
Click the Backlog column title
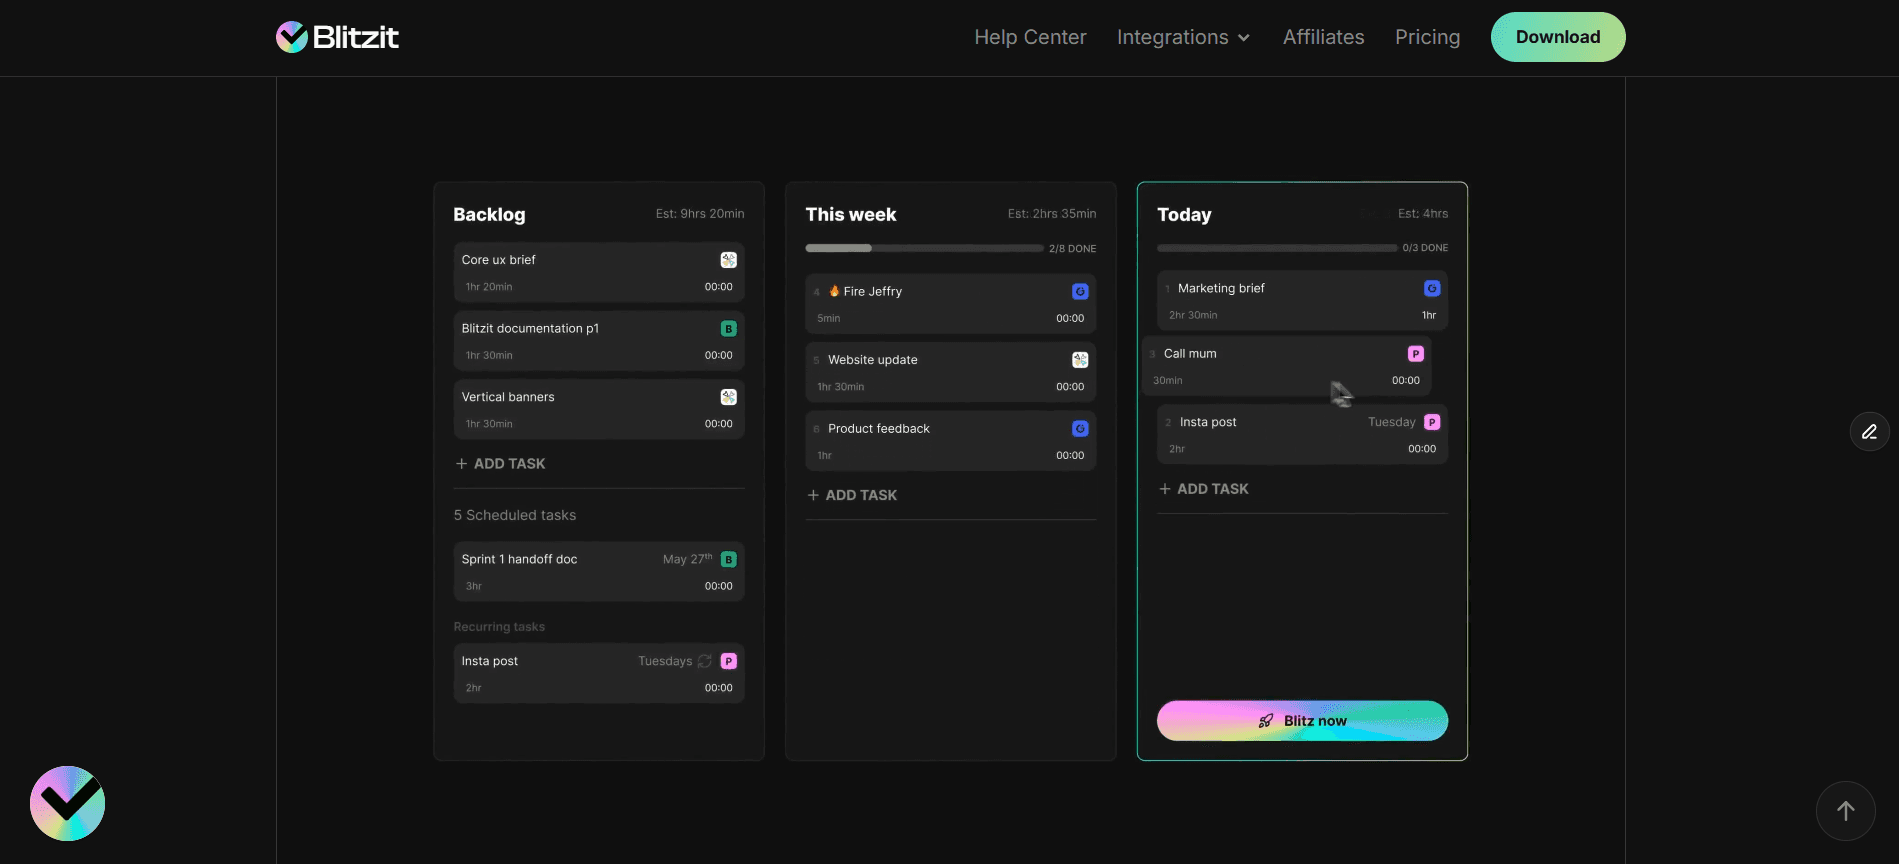click(489, 215)
